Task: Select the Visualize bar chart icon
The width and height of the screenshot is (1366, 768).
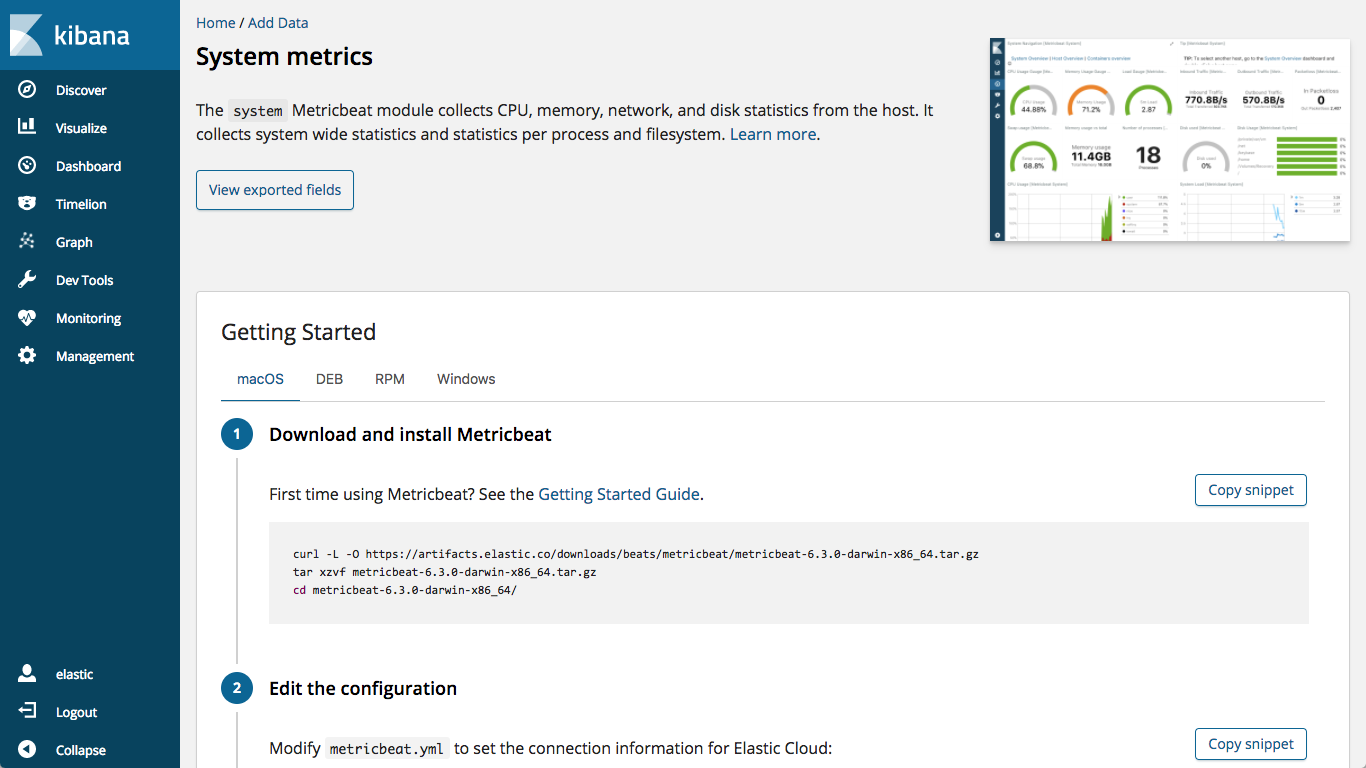Action: 27,128
